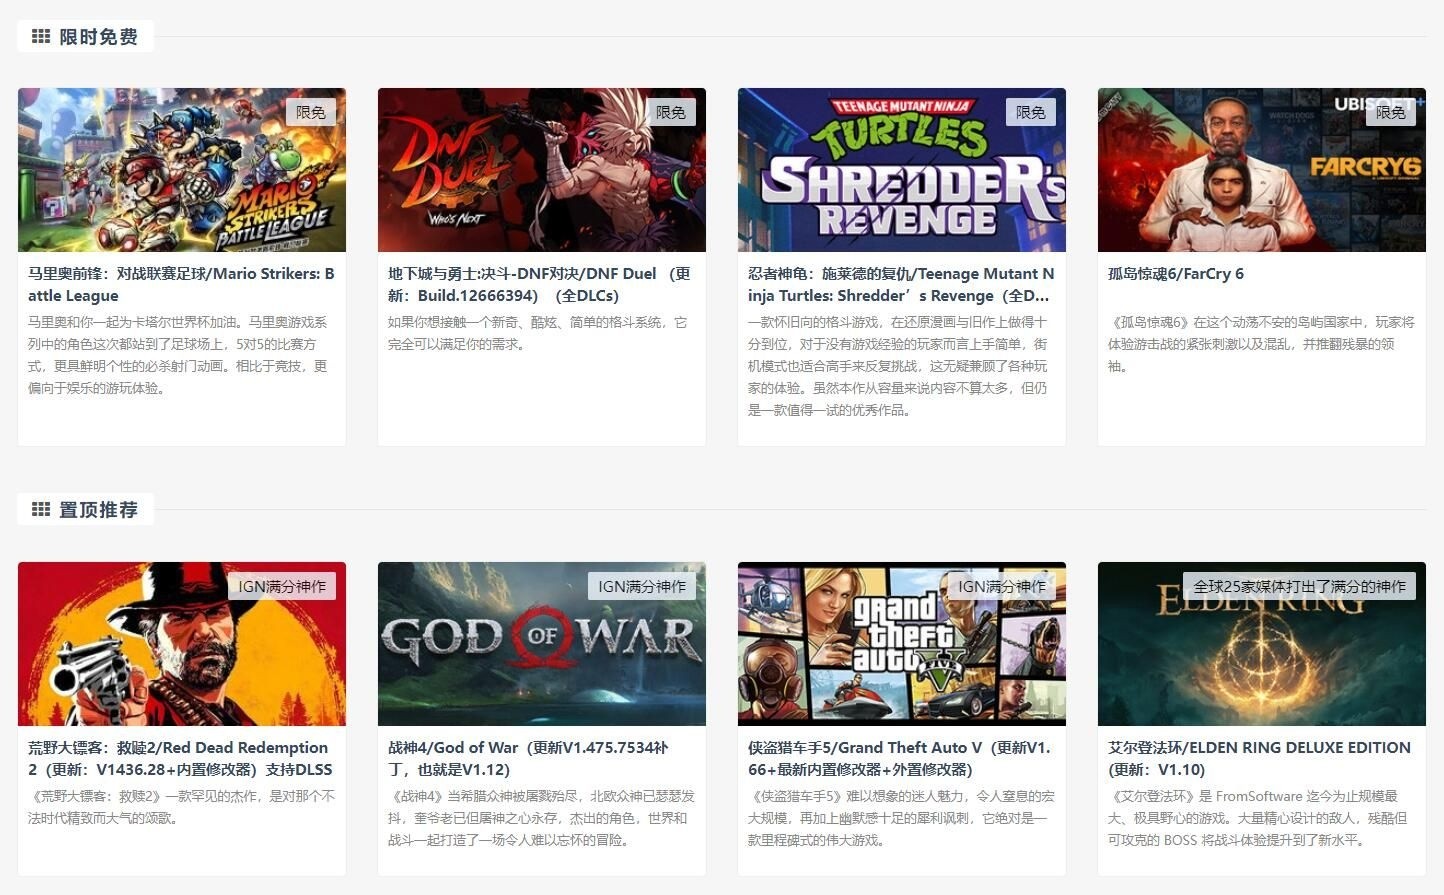Click the grid icon beside 限时免费
The height and width of the screenshot is (895, 1444).
[x=41, y=37]
